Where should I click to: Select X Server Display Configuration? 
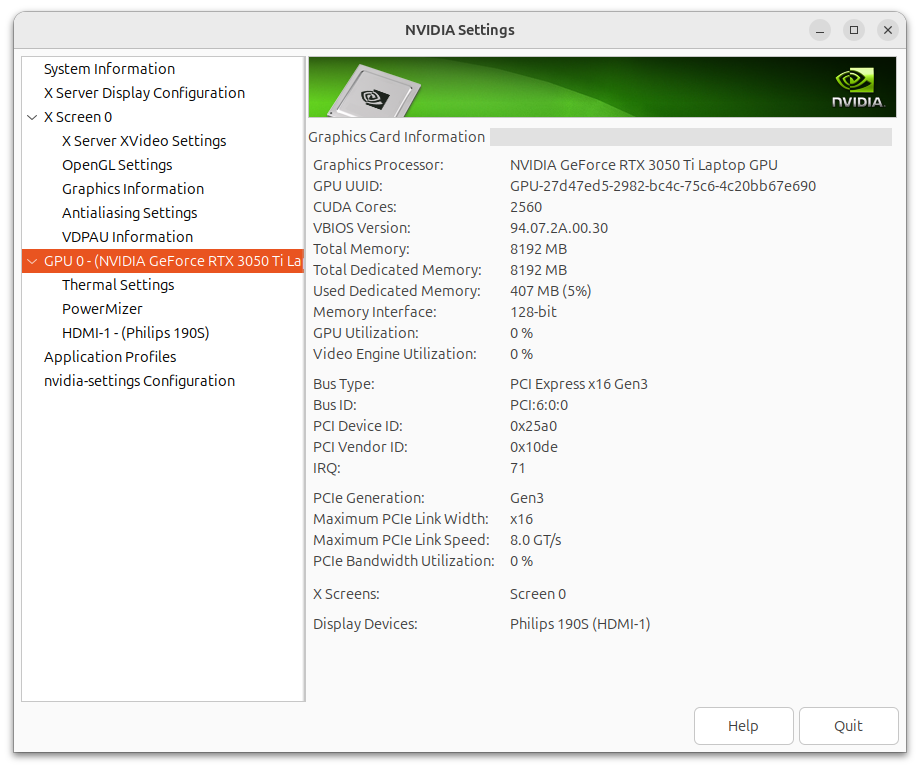(144, 93)
